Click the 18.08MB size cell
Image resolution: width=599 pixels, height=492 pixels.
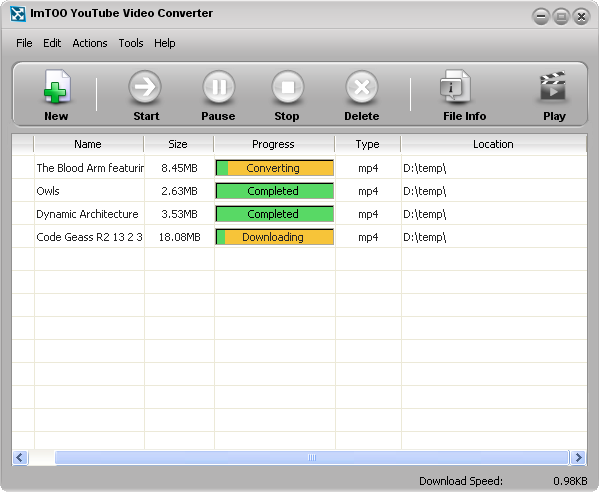point(179,237)
